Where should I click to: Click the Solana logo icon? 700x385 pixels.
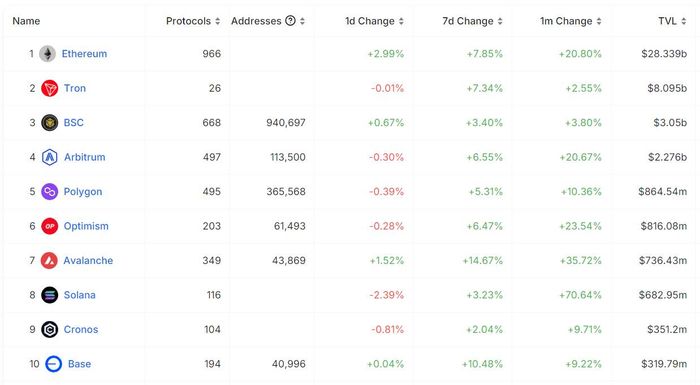(x=50, y=295)
